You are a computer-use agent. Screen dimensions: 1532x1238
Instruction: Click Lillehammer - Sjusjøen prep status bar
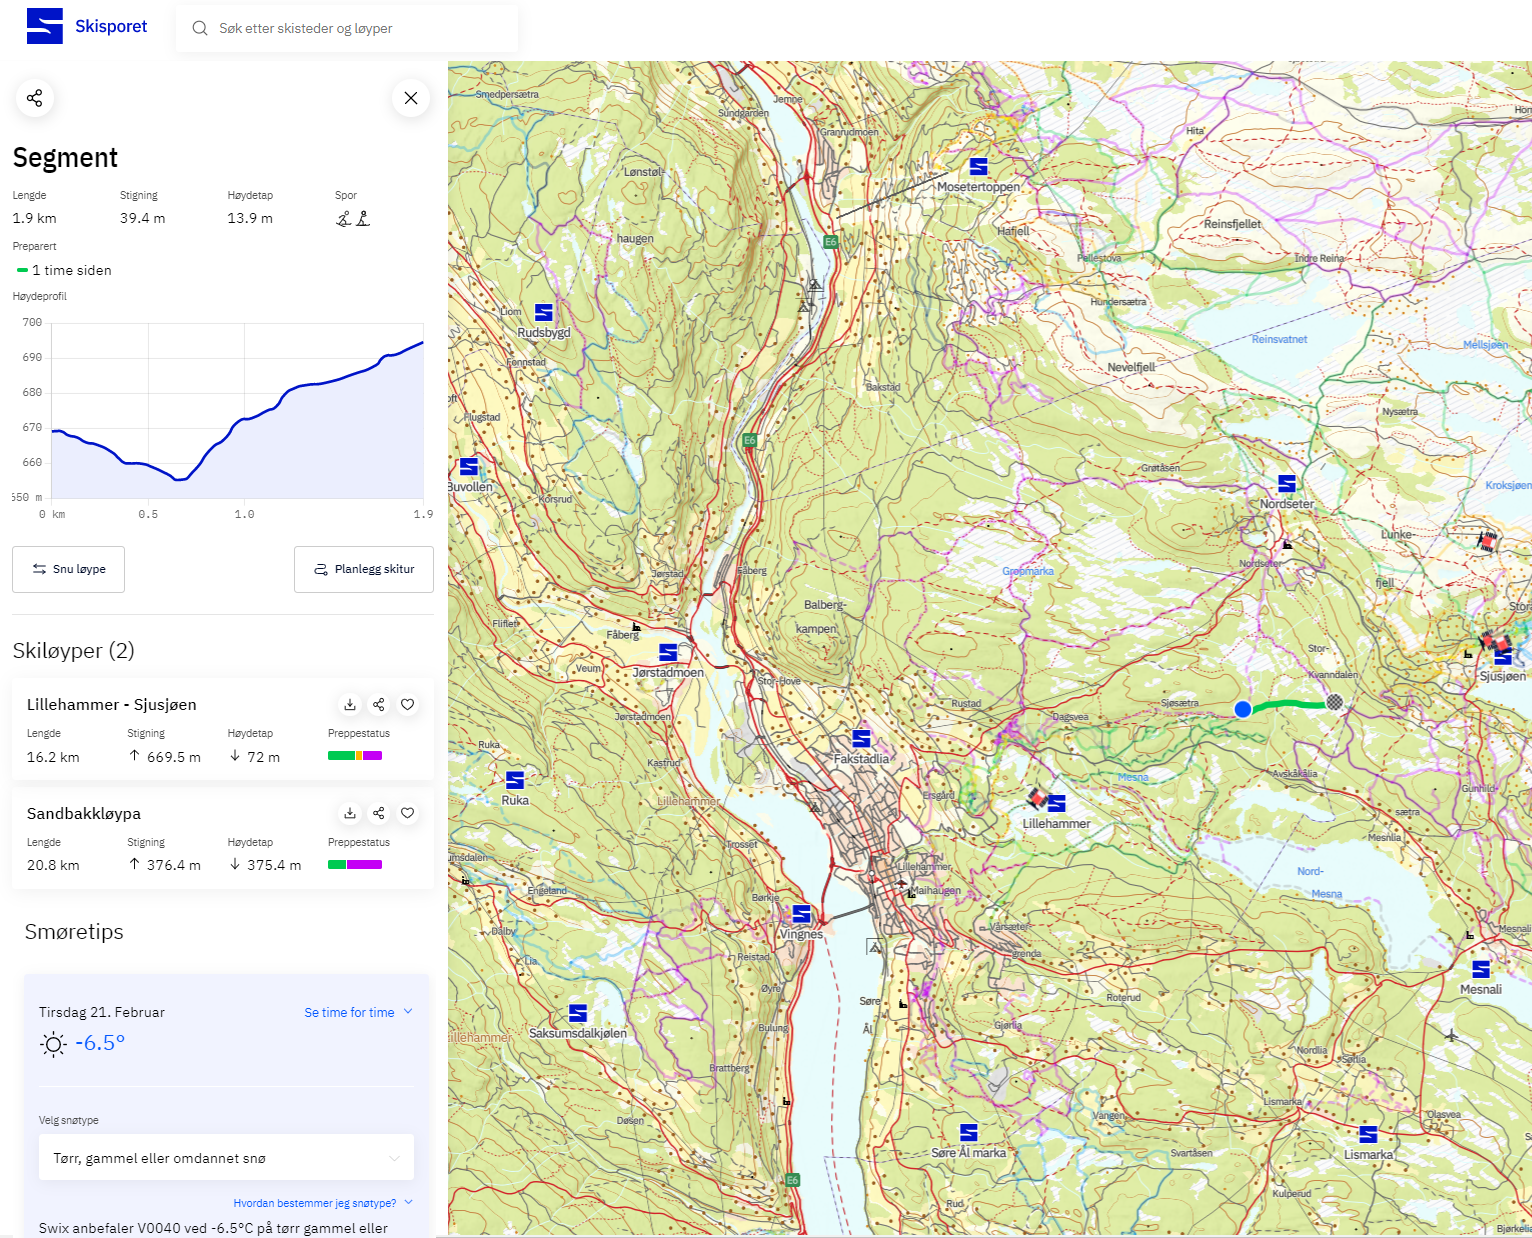355,756
